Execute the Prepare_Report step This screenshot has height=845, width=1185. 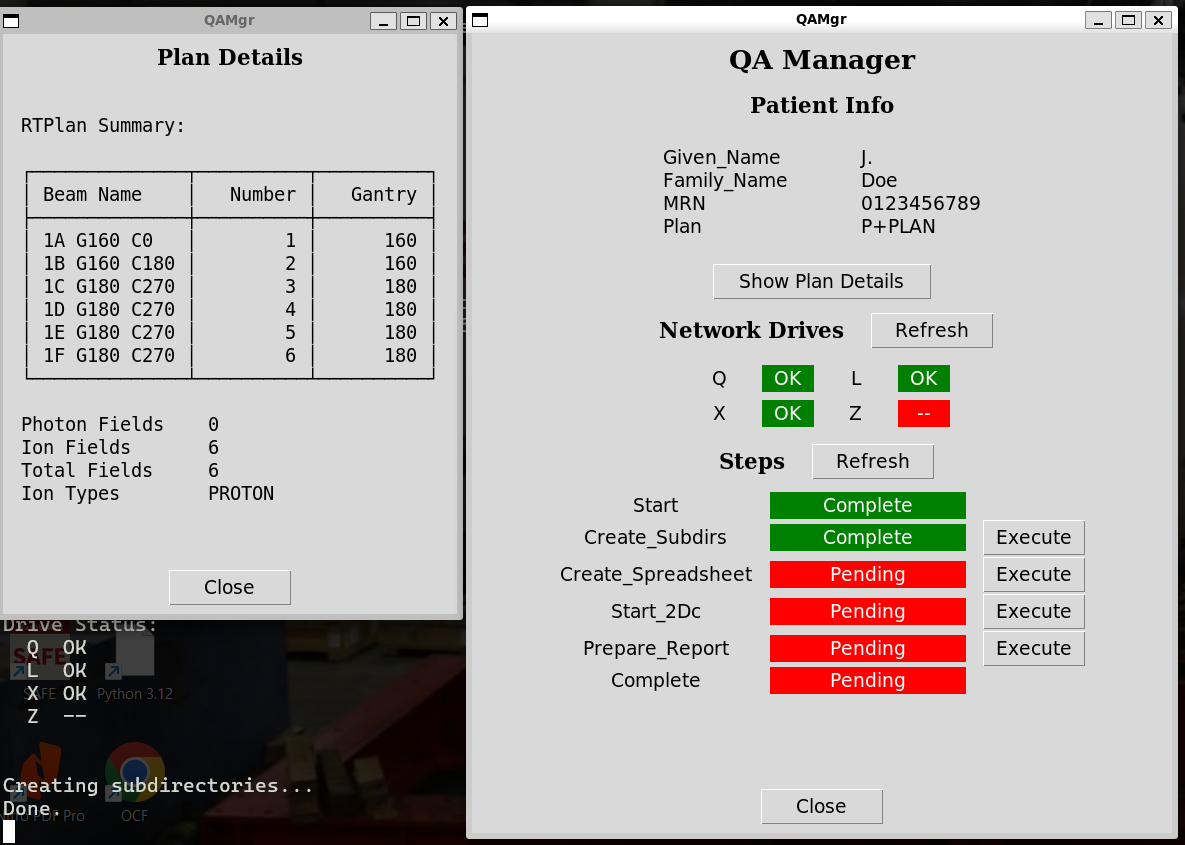tap(1033, 648)
